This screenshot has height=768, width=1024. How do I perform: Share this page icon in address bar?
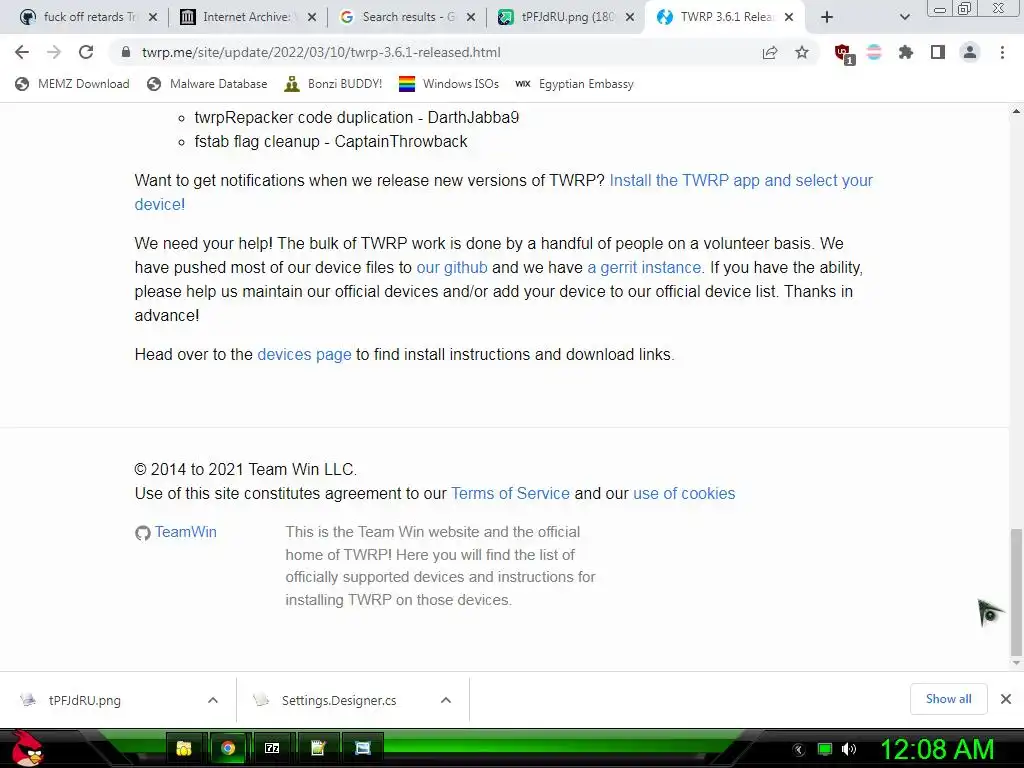pyautogui.click(x=770, y=52)
